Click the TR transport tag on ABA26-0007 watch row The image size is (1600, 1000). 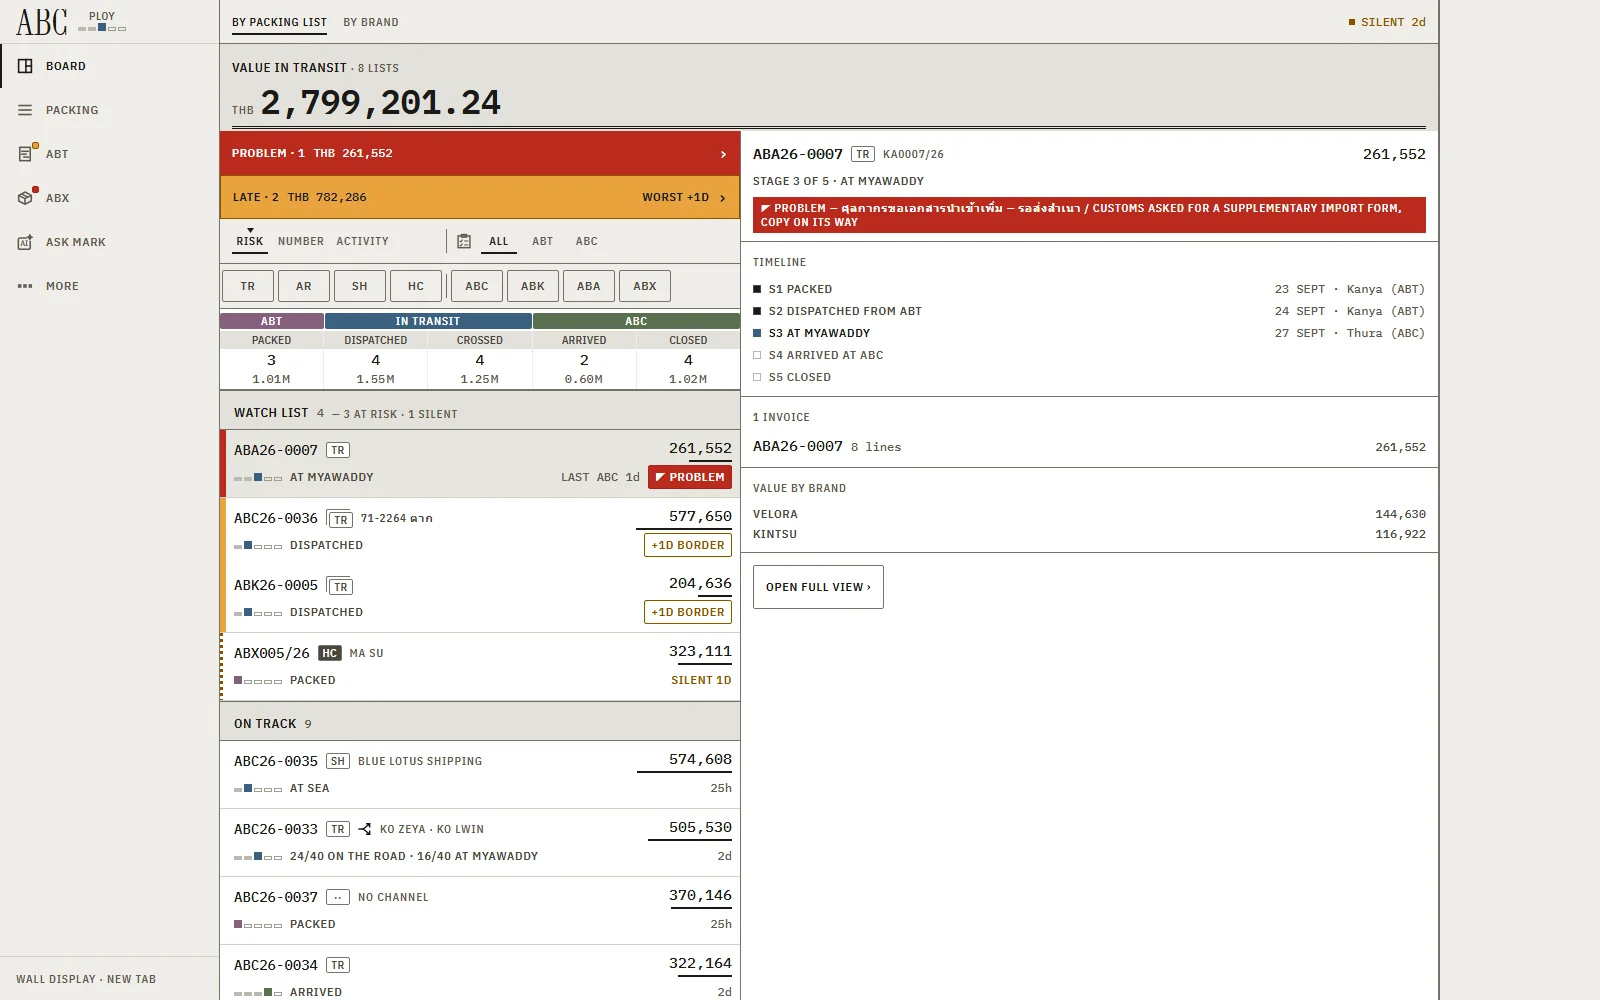(338, 450)
